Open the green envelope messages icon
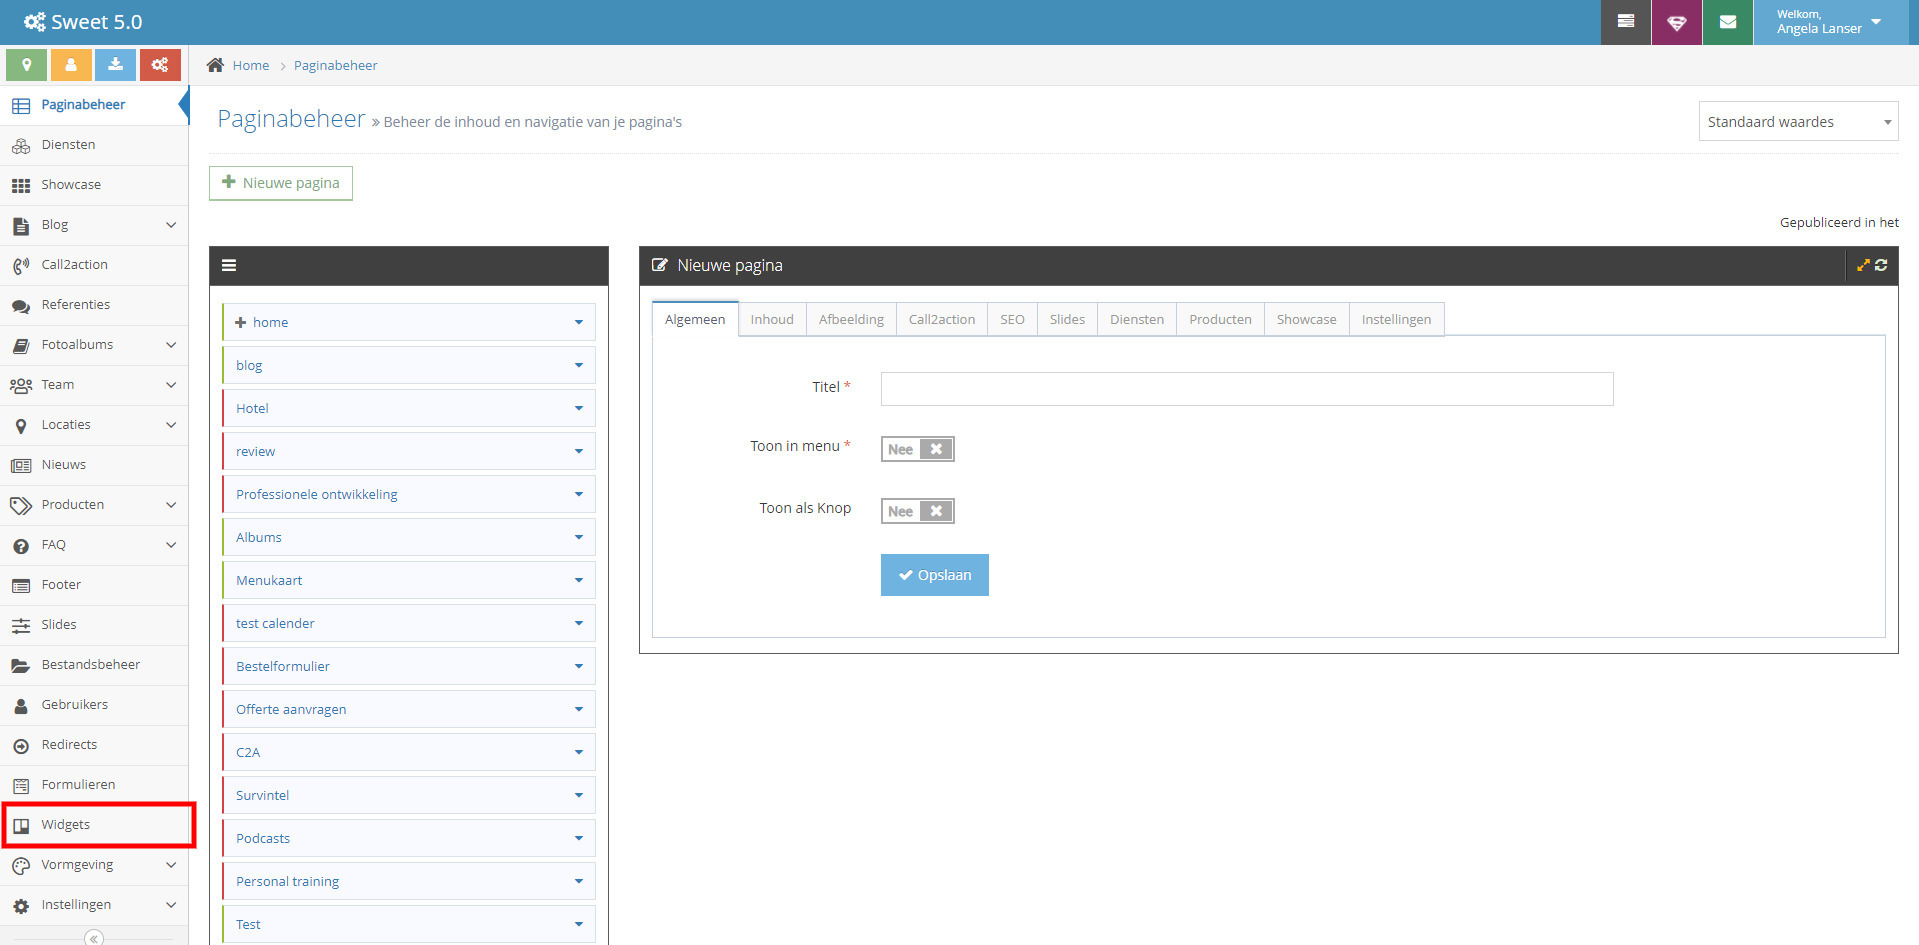This screenshot has width=1919, height=945. [x=1728, y=22]
